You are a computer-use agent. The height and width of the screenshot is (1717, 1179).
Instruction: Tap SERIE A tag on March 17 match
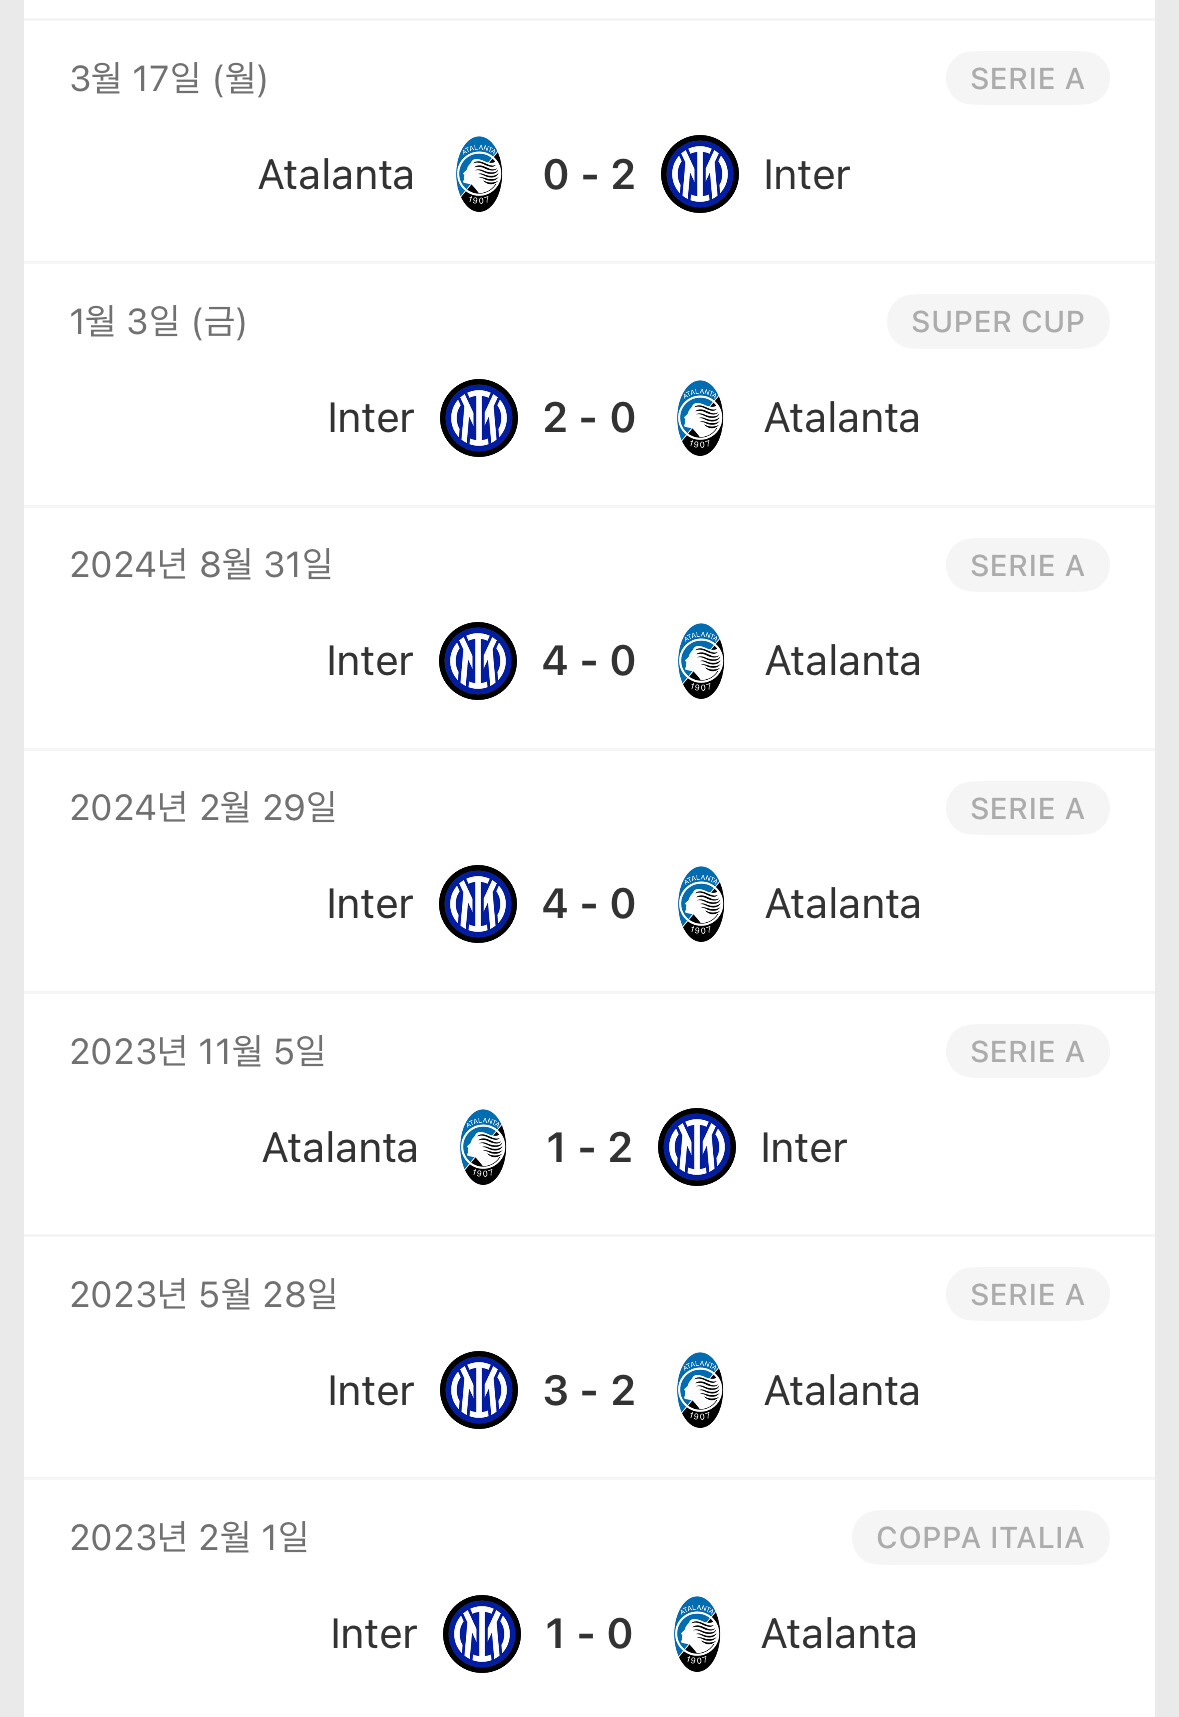pos(1027,79)
